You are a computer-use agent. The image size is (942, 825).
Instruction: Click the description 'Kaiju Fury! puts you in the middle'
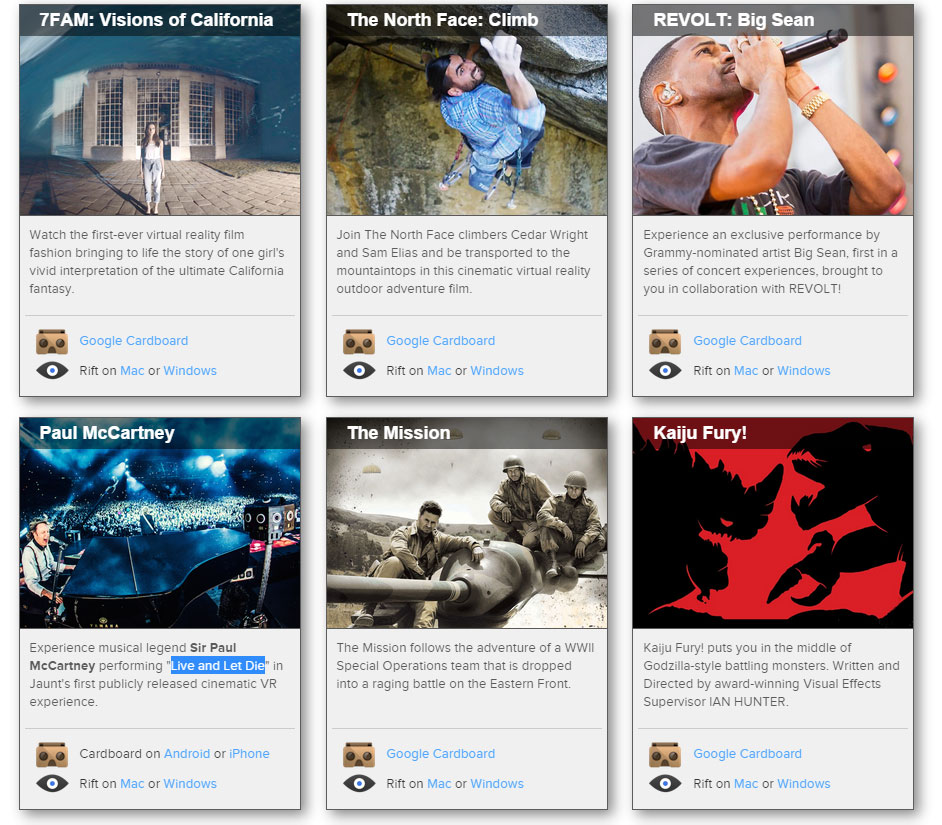[x=771, y=674]
